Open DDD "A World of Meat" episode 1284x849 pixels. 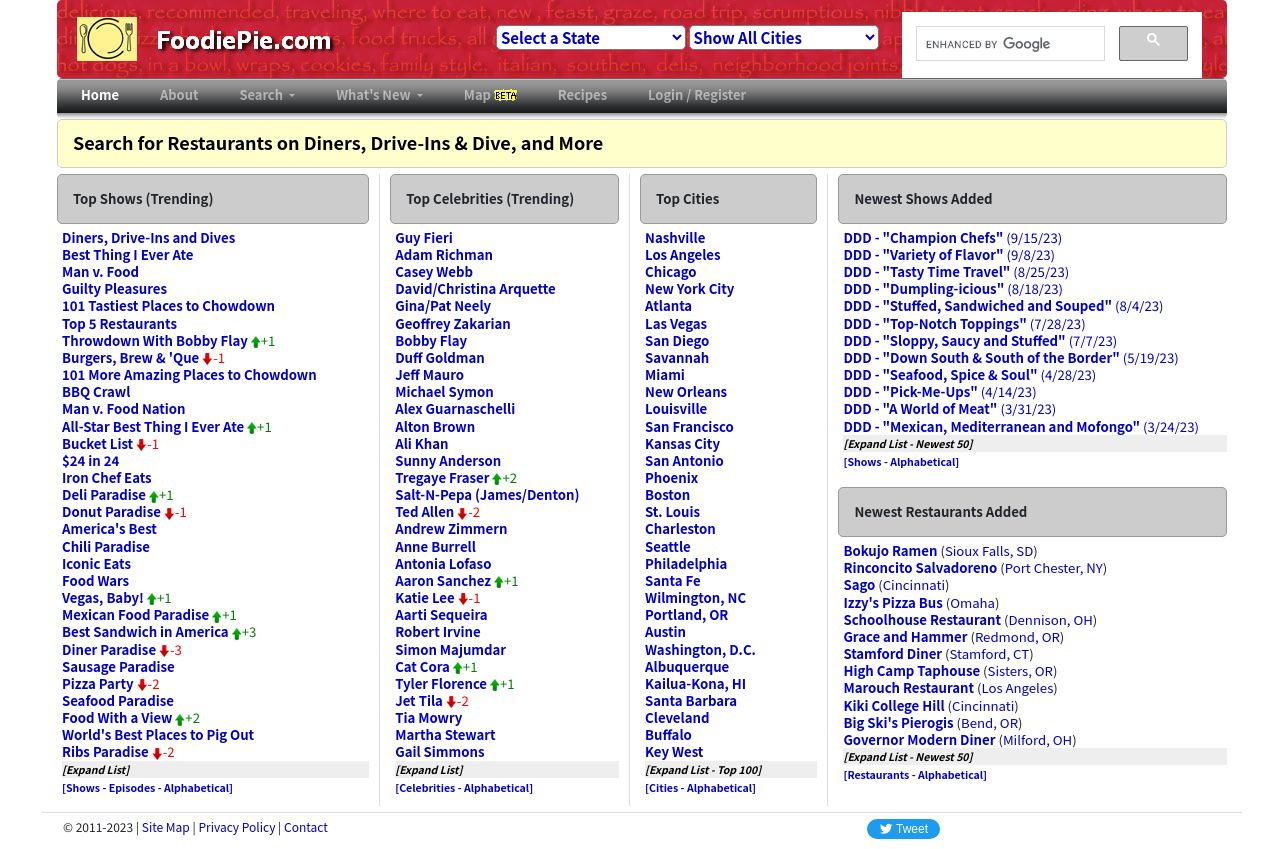(x=920, y=409)
